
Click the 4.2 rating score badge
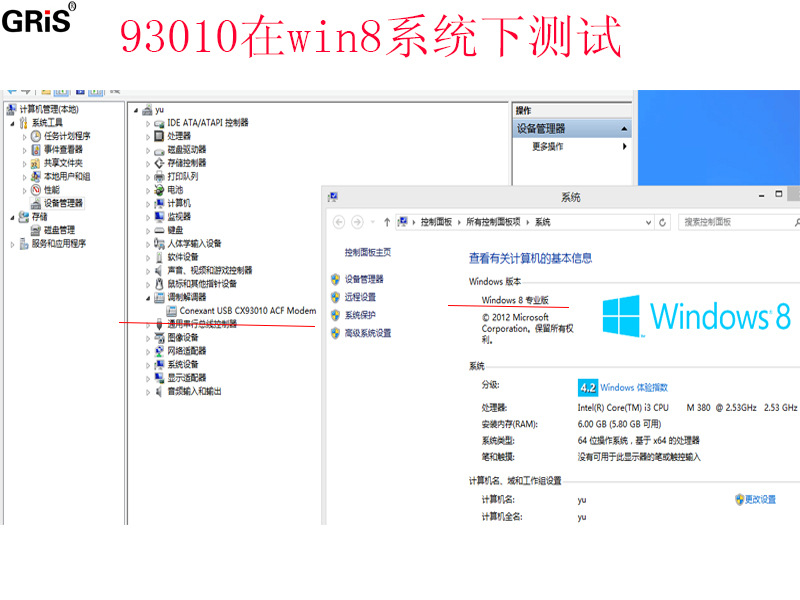pyautogui.click(x=588, y=388)
